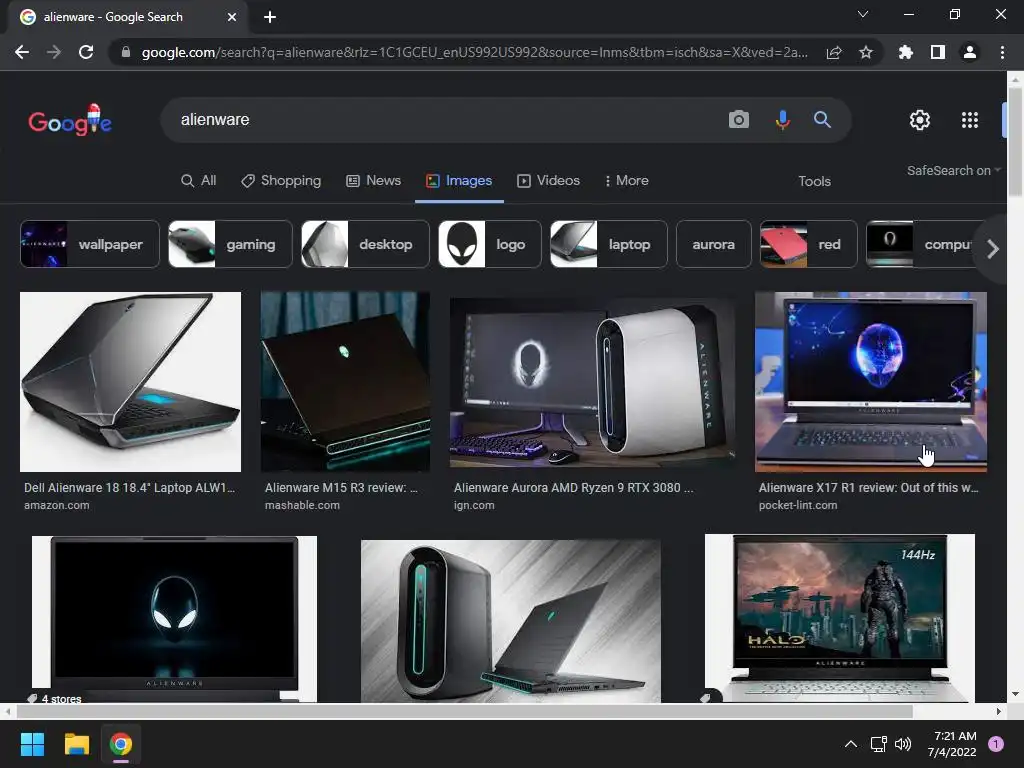
Task: Go to Google home via logo
Action: pyautogui.click(x=70, y=120)
